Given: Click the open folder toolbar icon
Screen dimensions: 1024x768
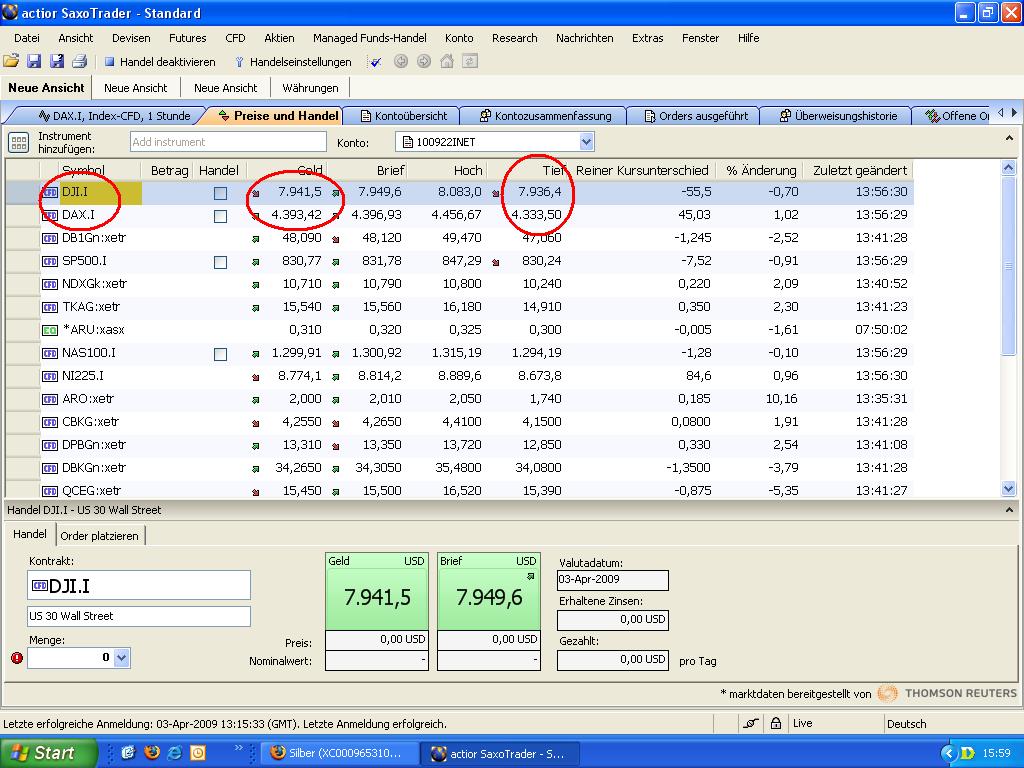Looking at the screenshot, I should [x=11, y=61].
